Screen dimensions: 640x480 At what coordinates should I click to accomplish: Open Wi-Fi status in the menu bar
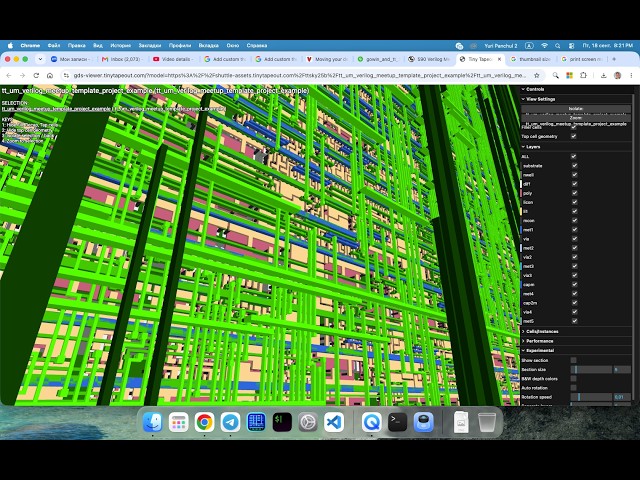point(544,46)
